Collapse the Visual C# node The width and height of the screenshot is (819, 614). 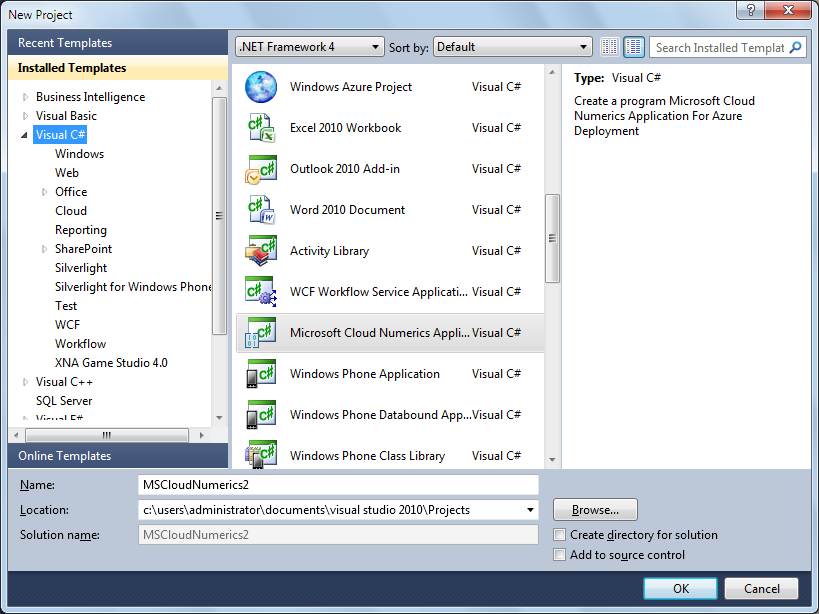pyautogui.click(x=25, y=135)
